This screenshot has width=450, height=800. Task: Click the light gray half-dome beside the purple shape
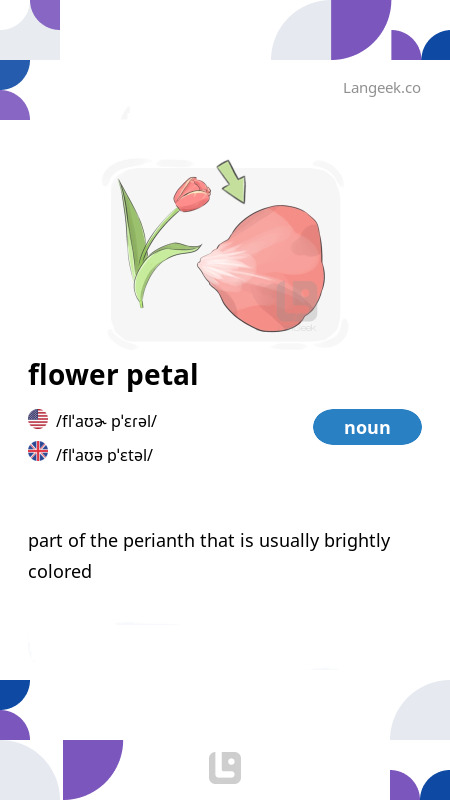pos(301,30)
